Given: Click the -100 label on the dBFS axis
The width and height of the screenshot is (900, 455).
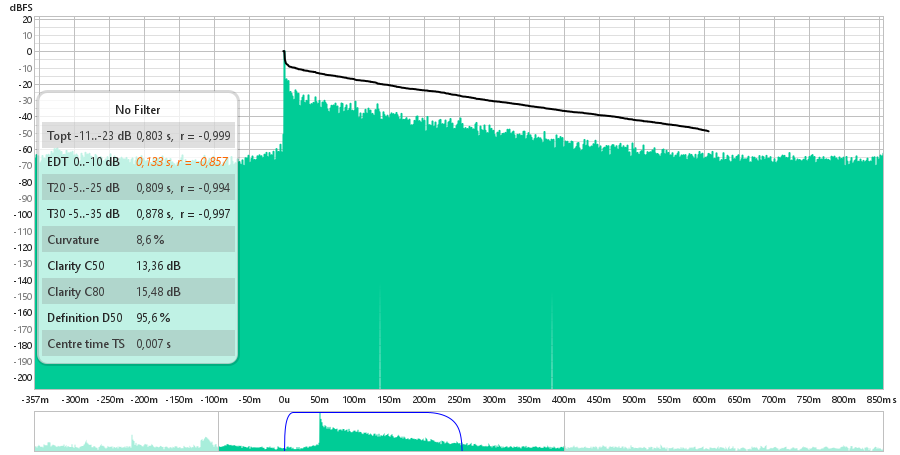Looking at the screenshot, I should pos(19,215).
